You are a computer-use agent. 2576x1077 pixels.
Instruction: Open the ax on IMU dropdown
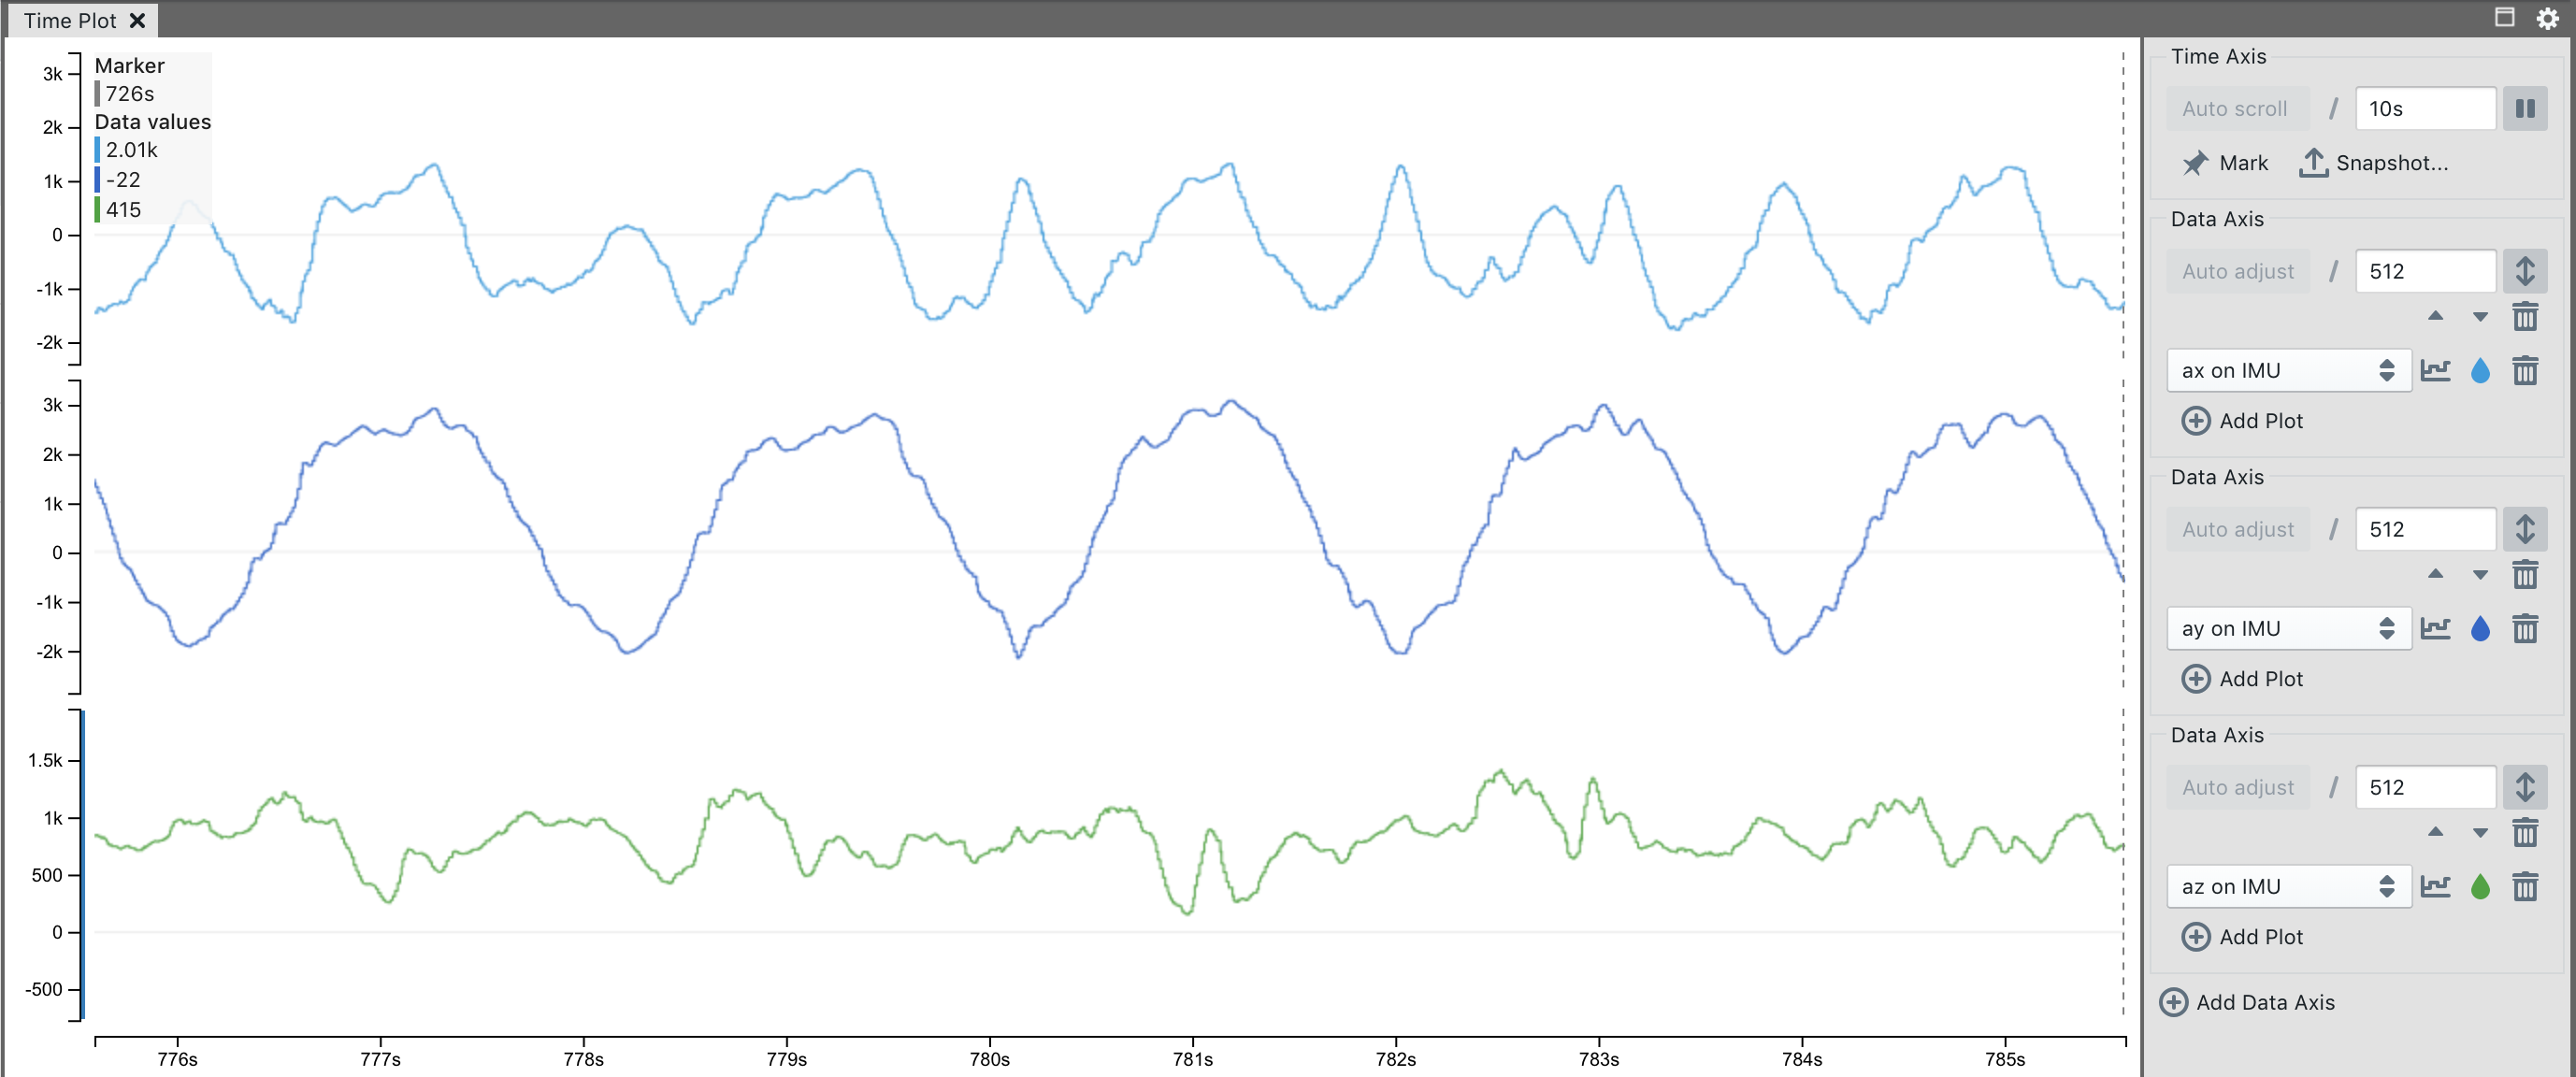tap(2287, 371)
